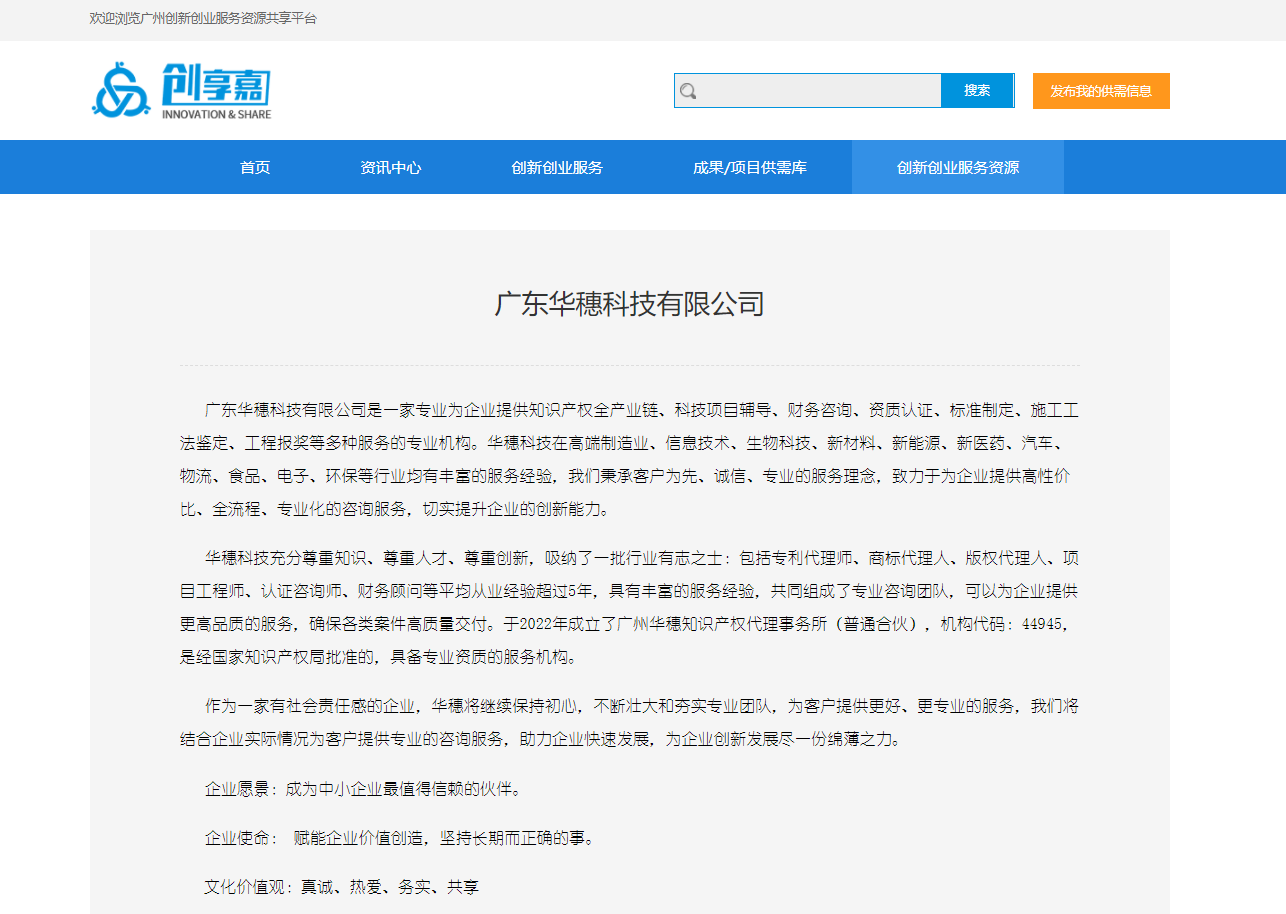Select the 创新创业服务资源 nav tab

(958, 167)
